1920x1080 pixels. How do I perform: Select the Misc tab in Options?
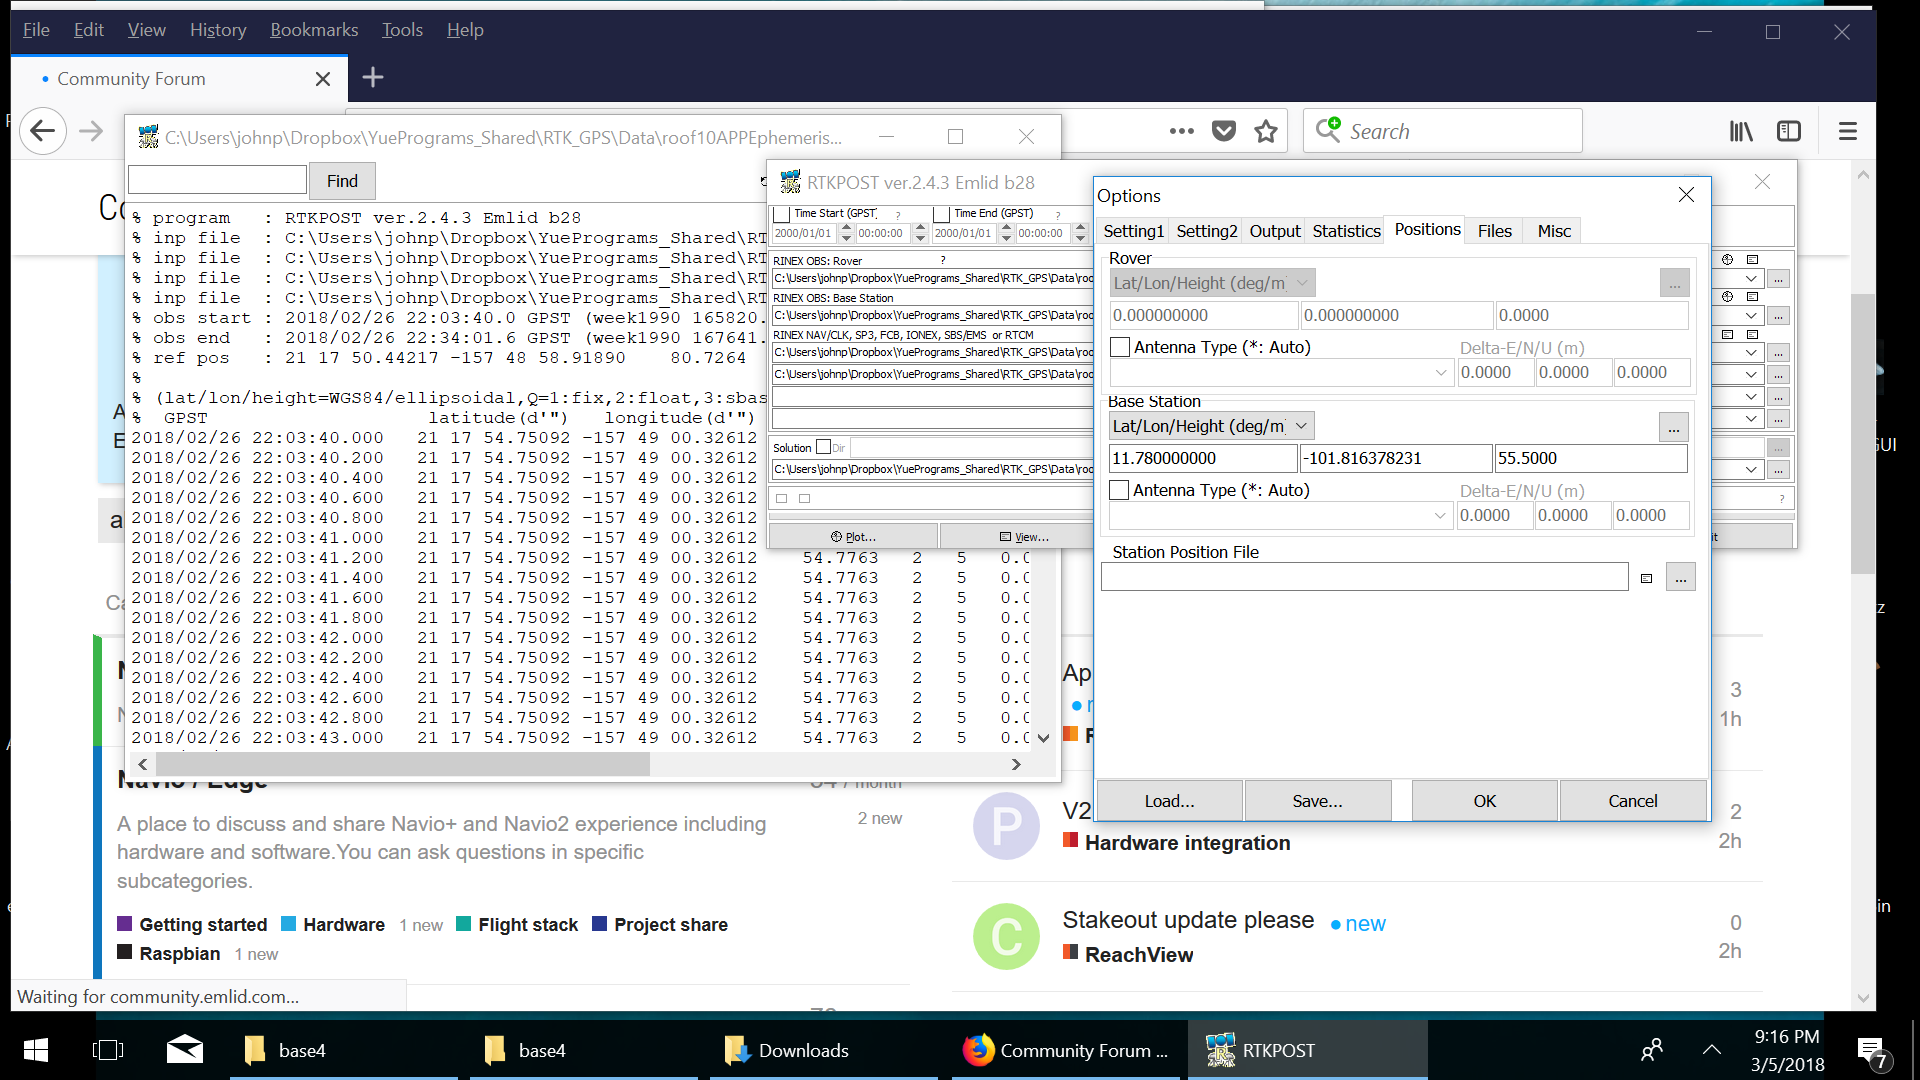pos(1553,231)
